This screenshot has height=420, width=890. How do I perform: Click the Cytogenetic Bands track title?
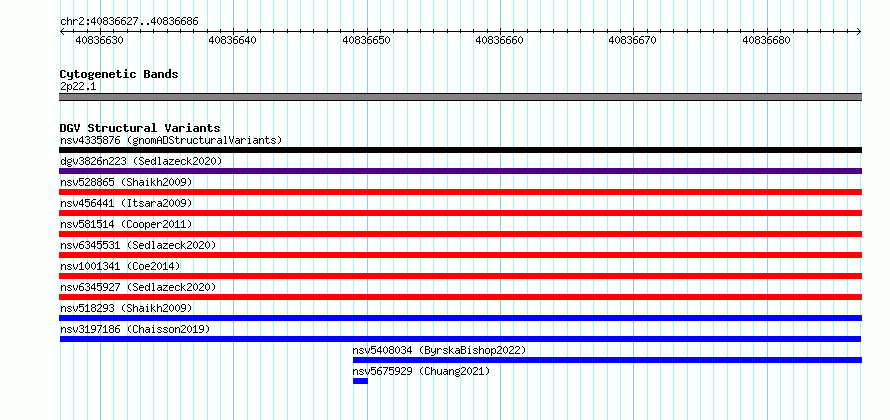[x=119, y=74]
